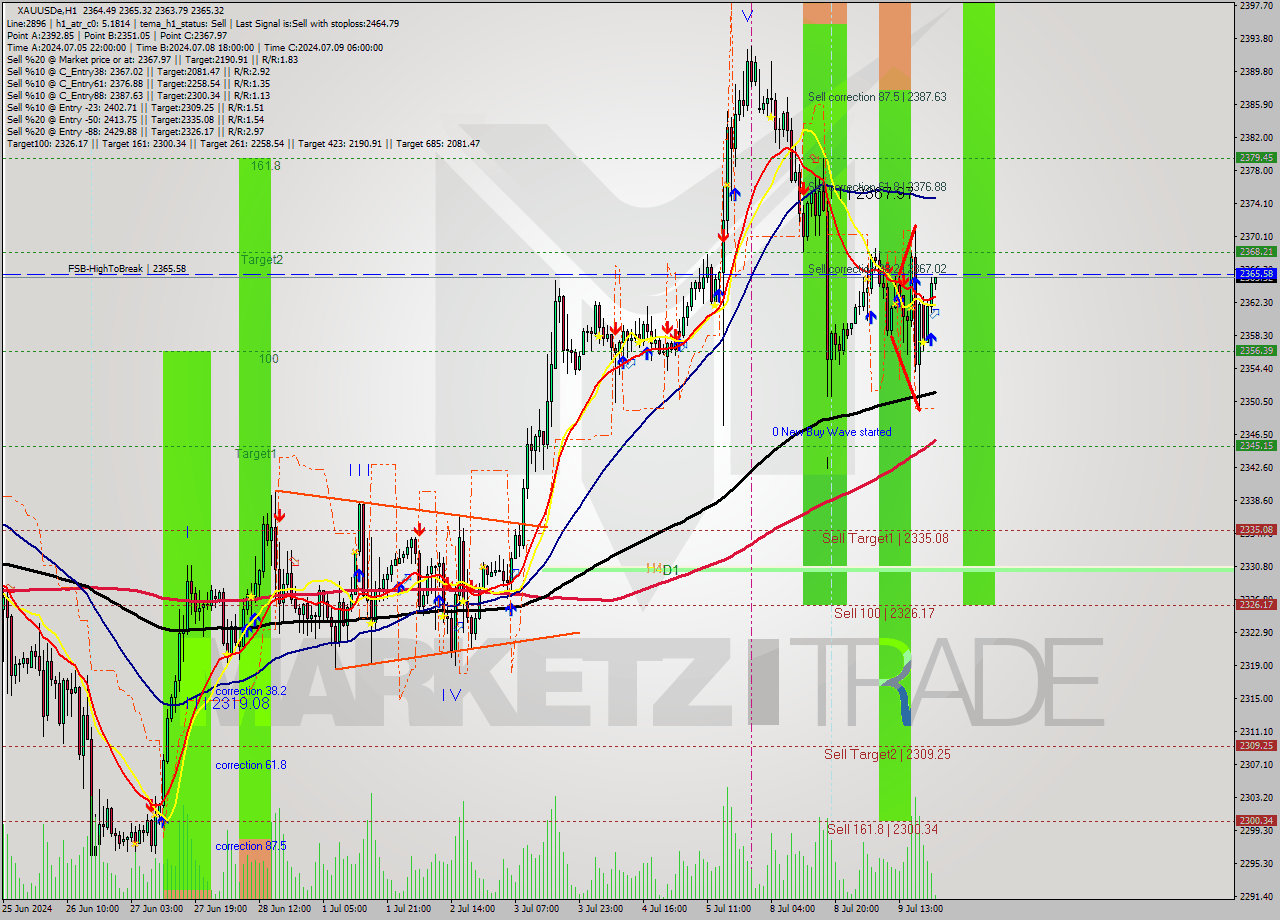Screen dimensions: 1280x920
Task: Click the blue 2365.58 price tag
Action: click(x=1255, y=273)
